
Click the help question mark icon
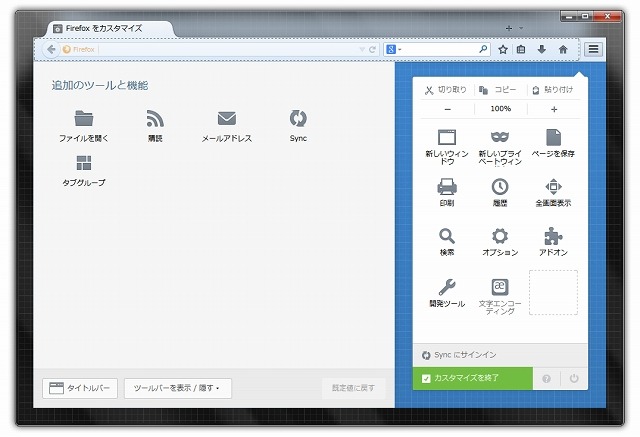click(547, 379)
